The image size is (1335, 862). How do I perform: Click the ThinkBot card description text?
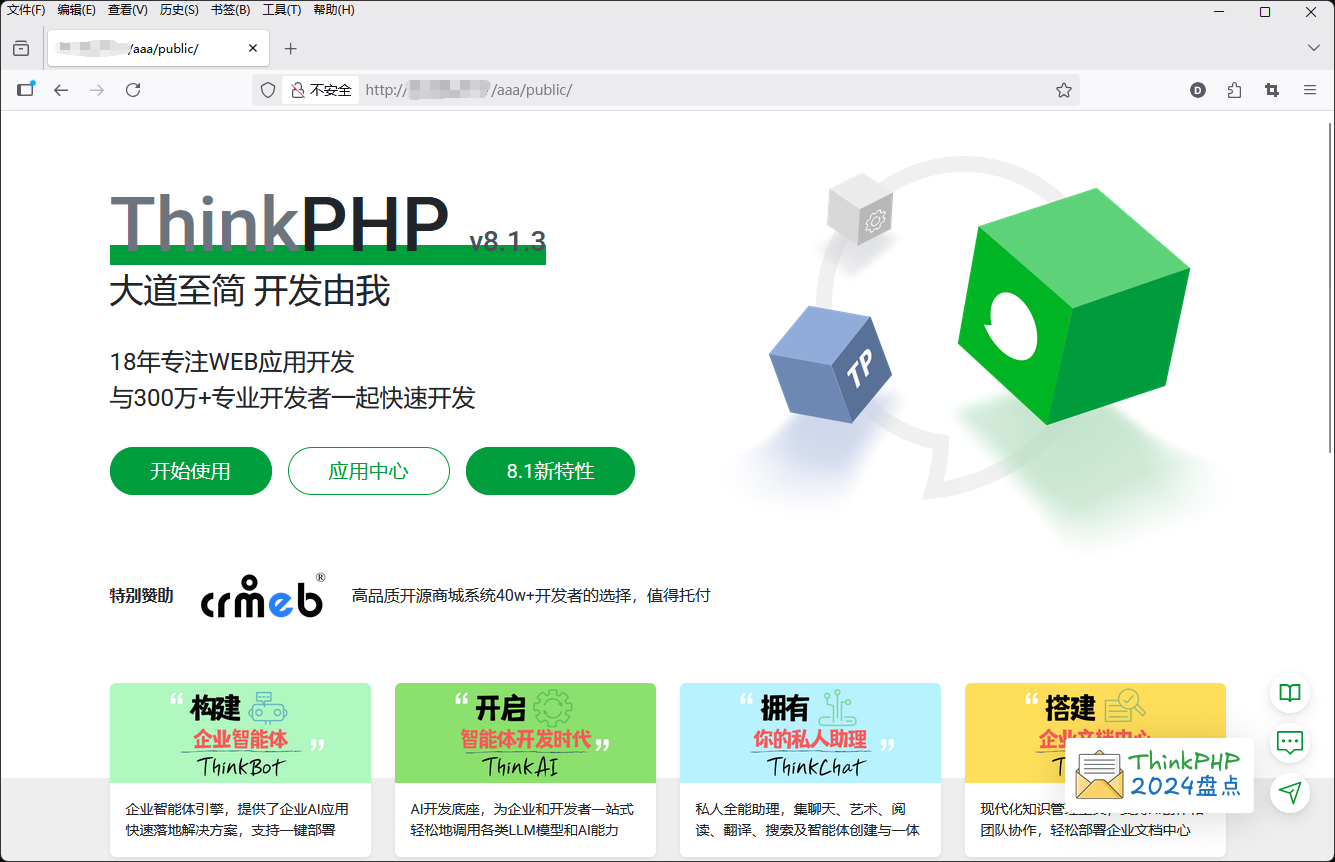[237, 819]
